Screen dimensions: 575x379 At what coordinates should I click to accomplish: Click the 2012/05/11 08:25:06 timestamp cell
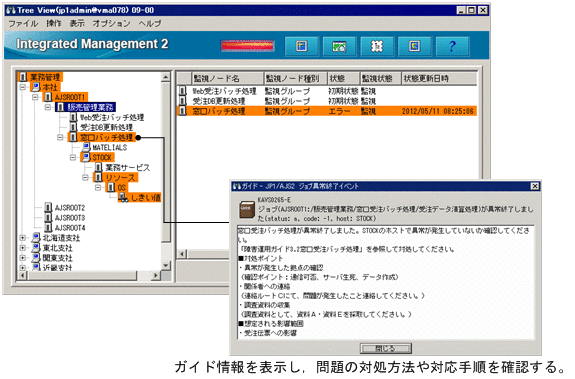438,111
